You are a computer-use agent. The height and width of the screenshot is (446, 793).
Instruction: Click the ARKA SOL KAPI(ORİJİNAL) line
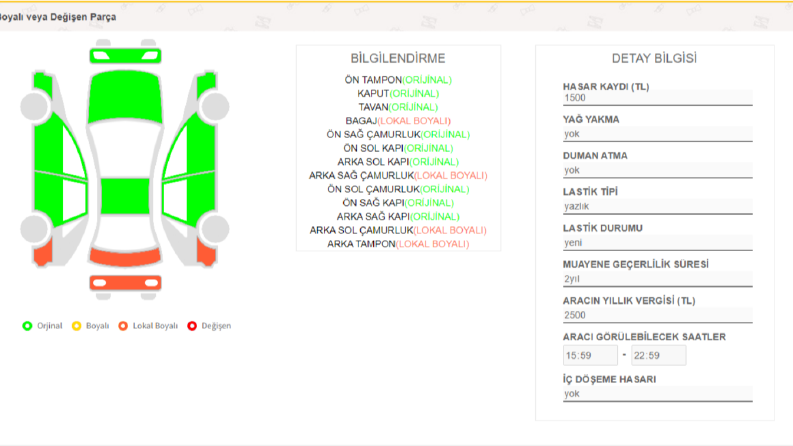398,162
